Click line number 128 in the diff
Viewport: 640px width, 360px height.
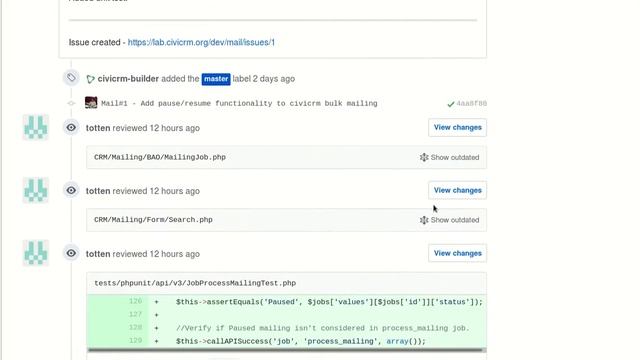136,327
